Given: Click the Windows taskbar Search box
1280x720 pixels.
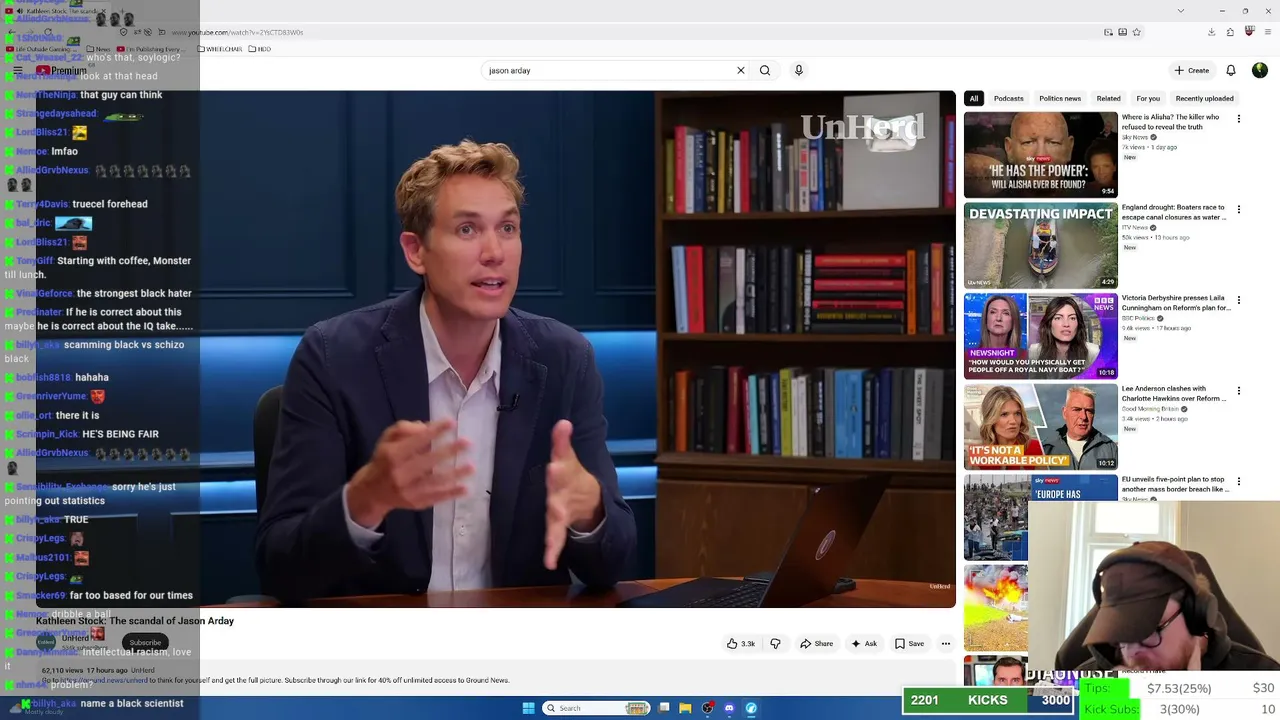Looking at the screenshot, I should (x=596, y=708).
